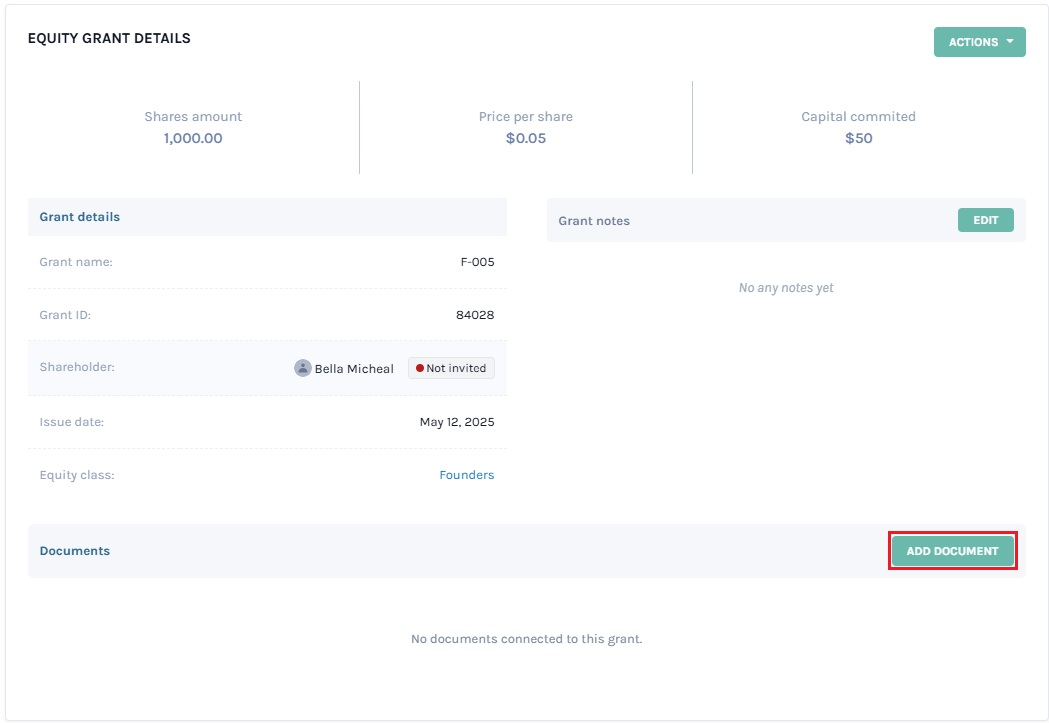Viewport: 1049px width, 723px height.
Task: Click the Grant name label
Action: (76, 262)
